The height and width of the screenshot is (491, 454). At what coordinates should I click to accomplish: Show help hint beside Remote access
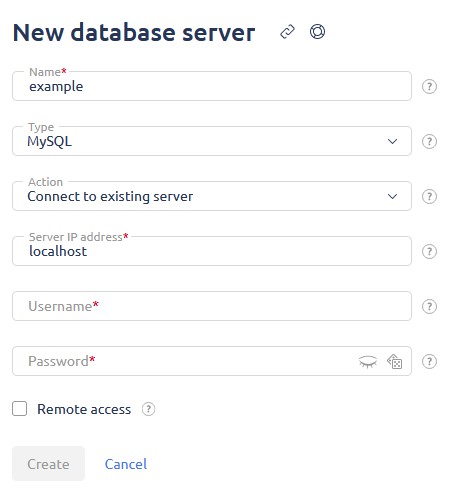point(148,409)
